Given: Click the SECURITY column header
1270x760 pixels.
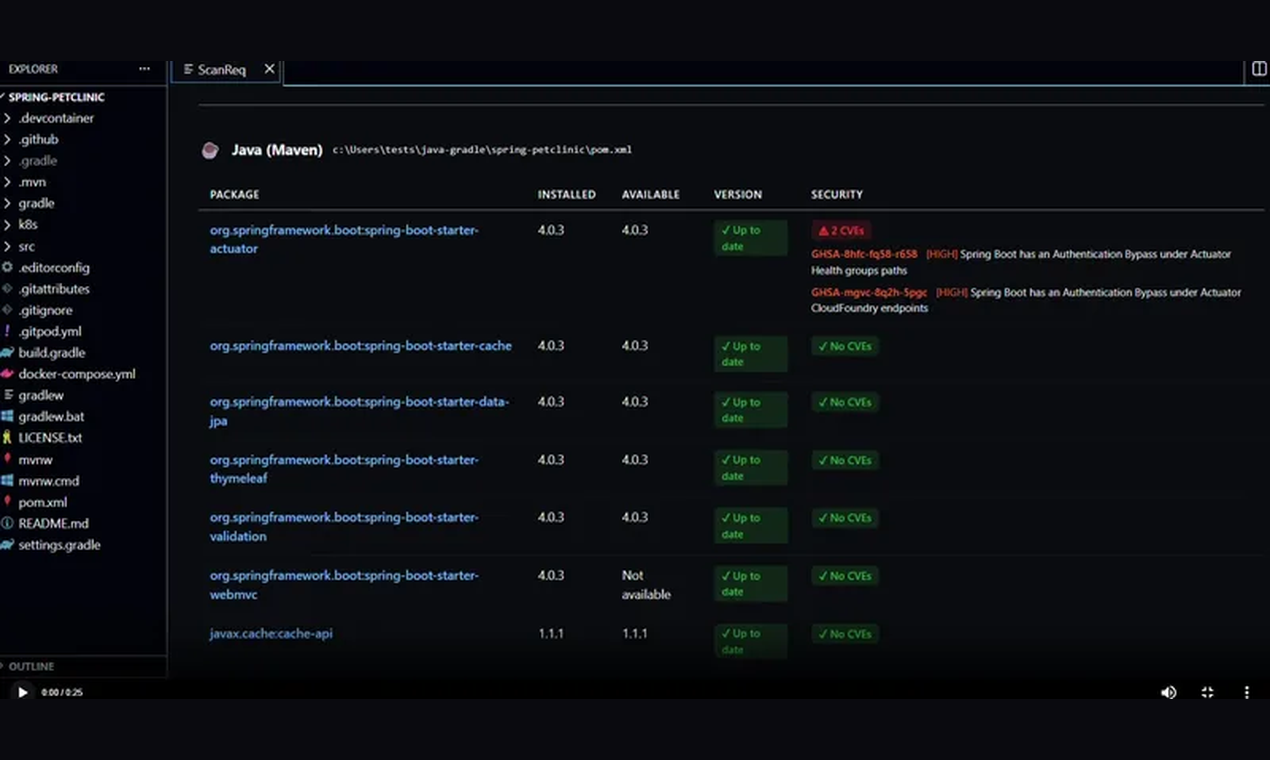Looking at the screenshot, I should (837, 195).
